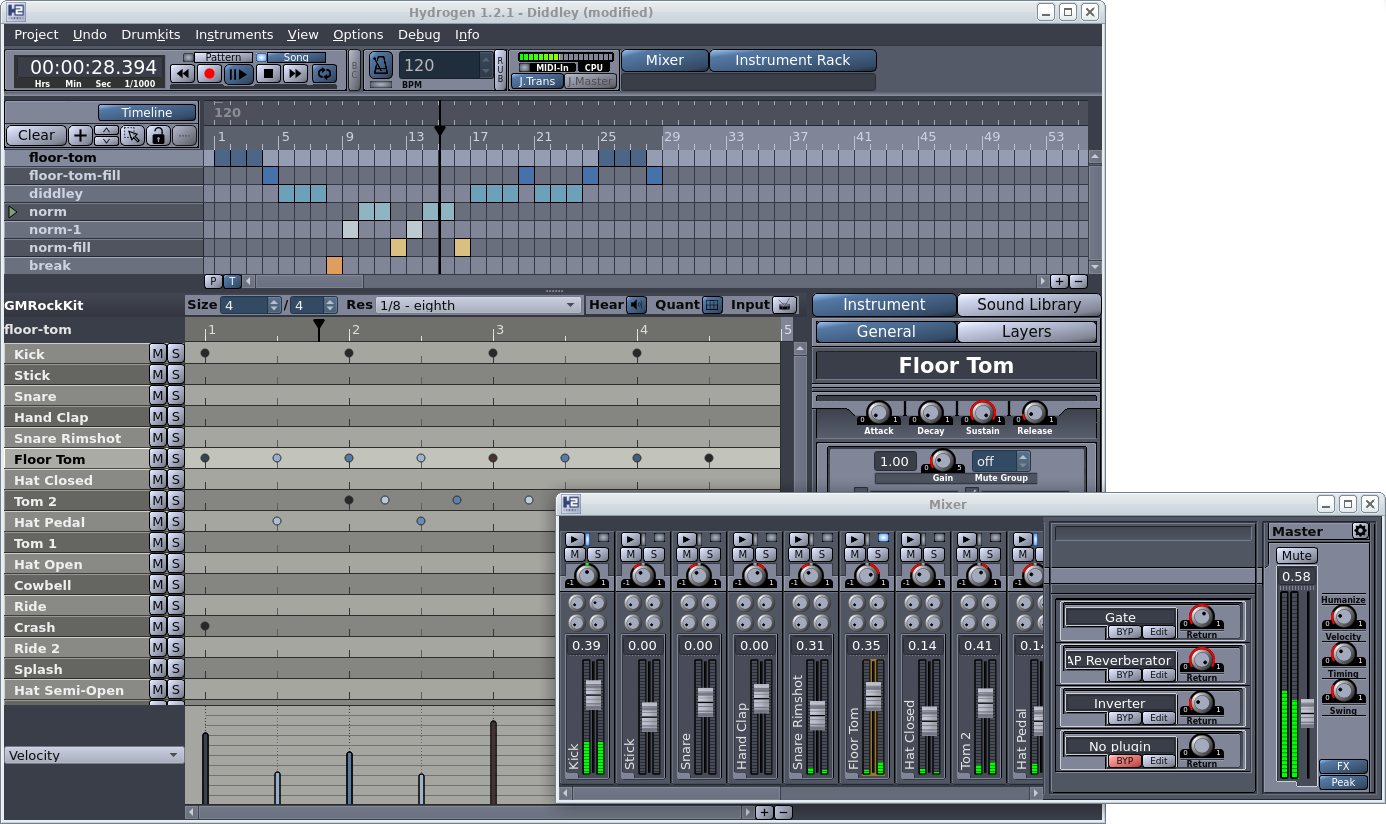This screenshot has height=824, width=1386.
Task: Click the Attack knob
Action: [878, 412]
